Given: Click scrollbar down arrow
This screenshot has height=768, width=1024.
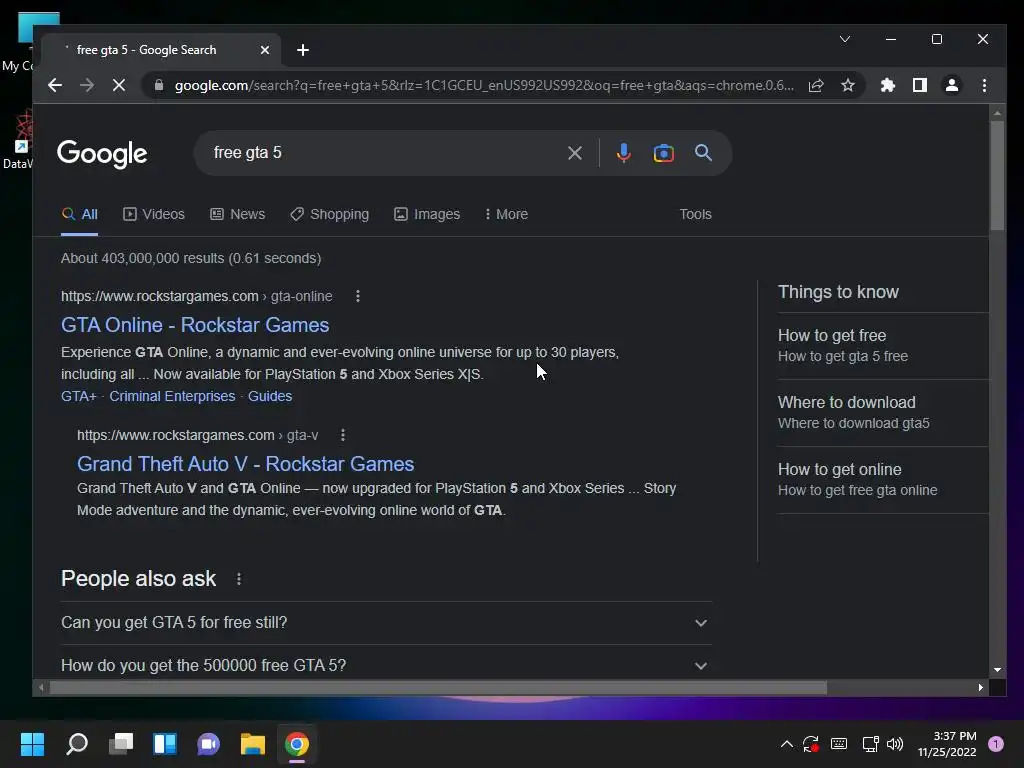Looking at the screenshot, I should coord(997,670).
